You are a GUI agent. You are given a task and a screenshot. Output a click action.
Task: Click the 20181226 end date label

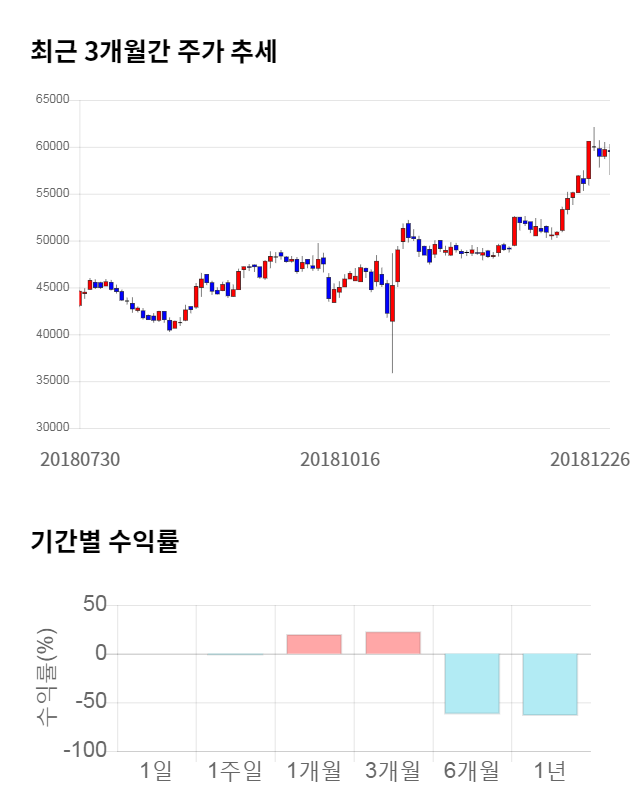pos(590,459)
